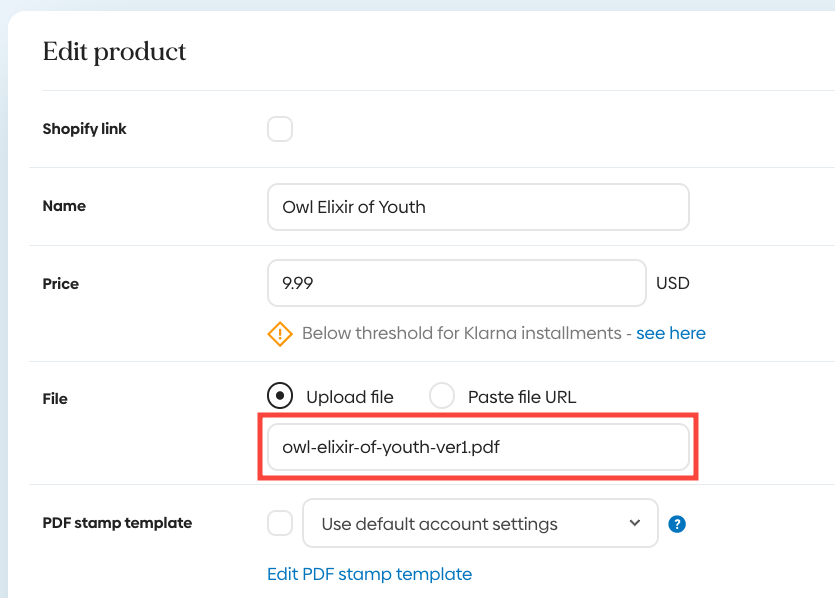The image size is (835, 598).
Task: Click the Price row label
Action: coord(61,284)
